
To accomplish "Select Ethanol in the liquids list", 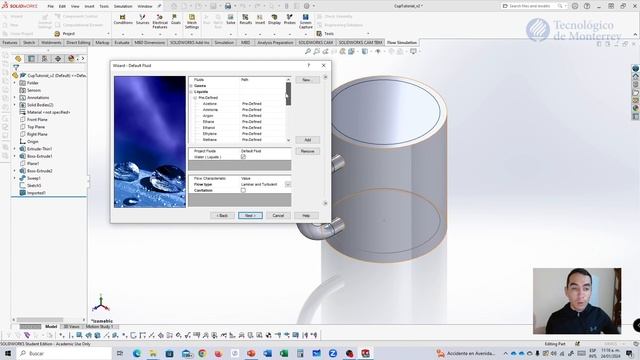I will tap(209, 128).
